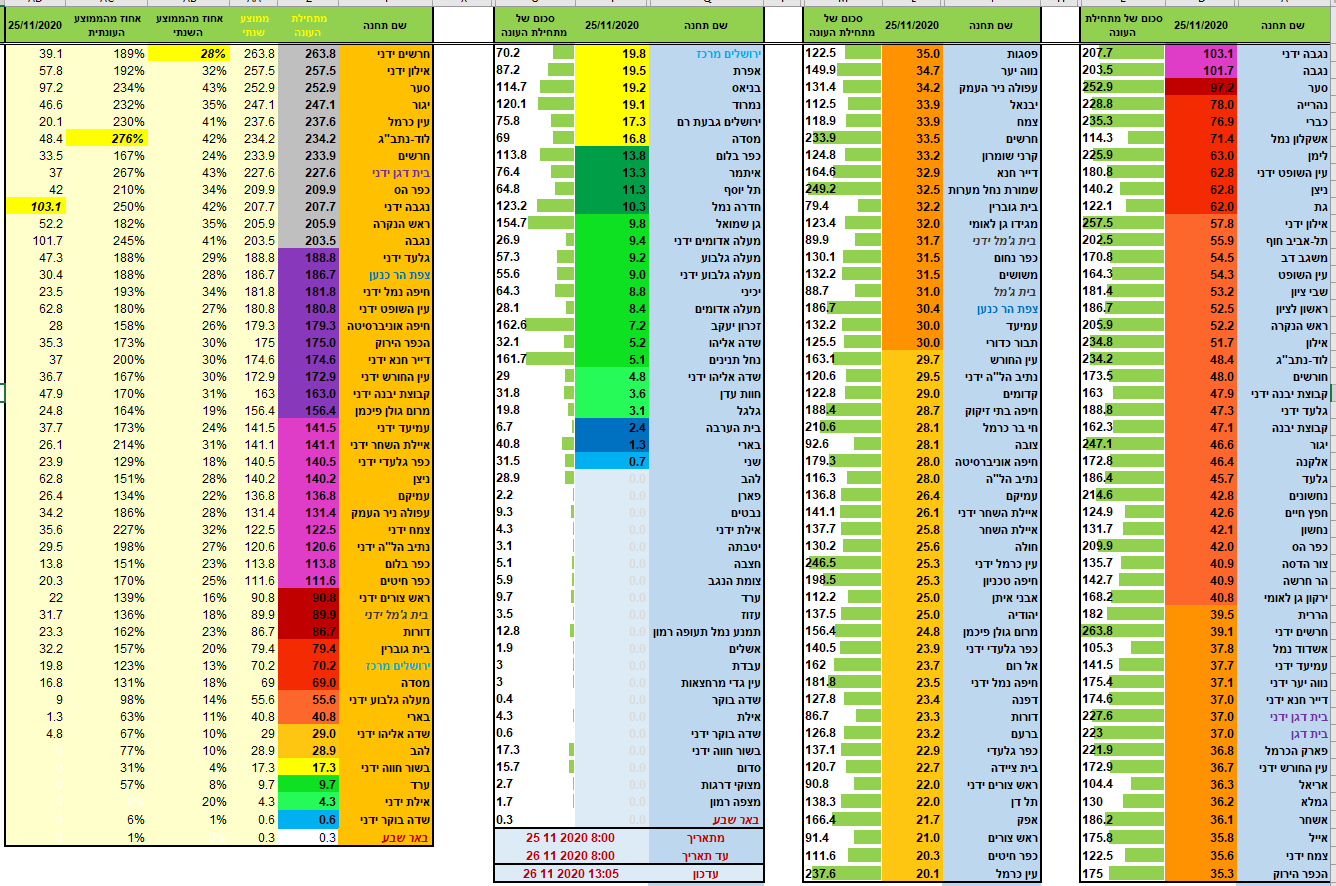Click the ממוצע שנתי column header
1336x886 pixels.
click(x=254, y=25)
